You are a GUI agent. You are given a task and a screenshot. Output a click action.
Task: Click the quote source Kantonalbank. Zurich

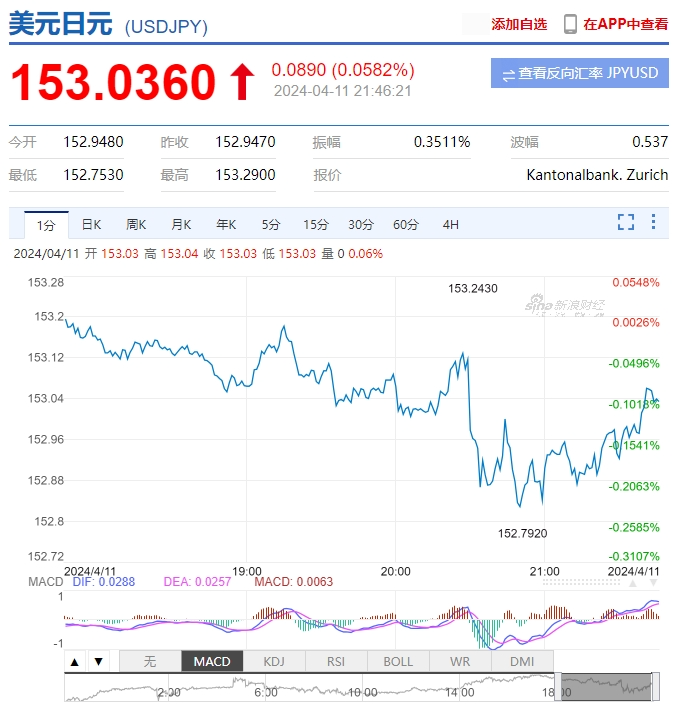[597, 175]
